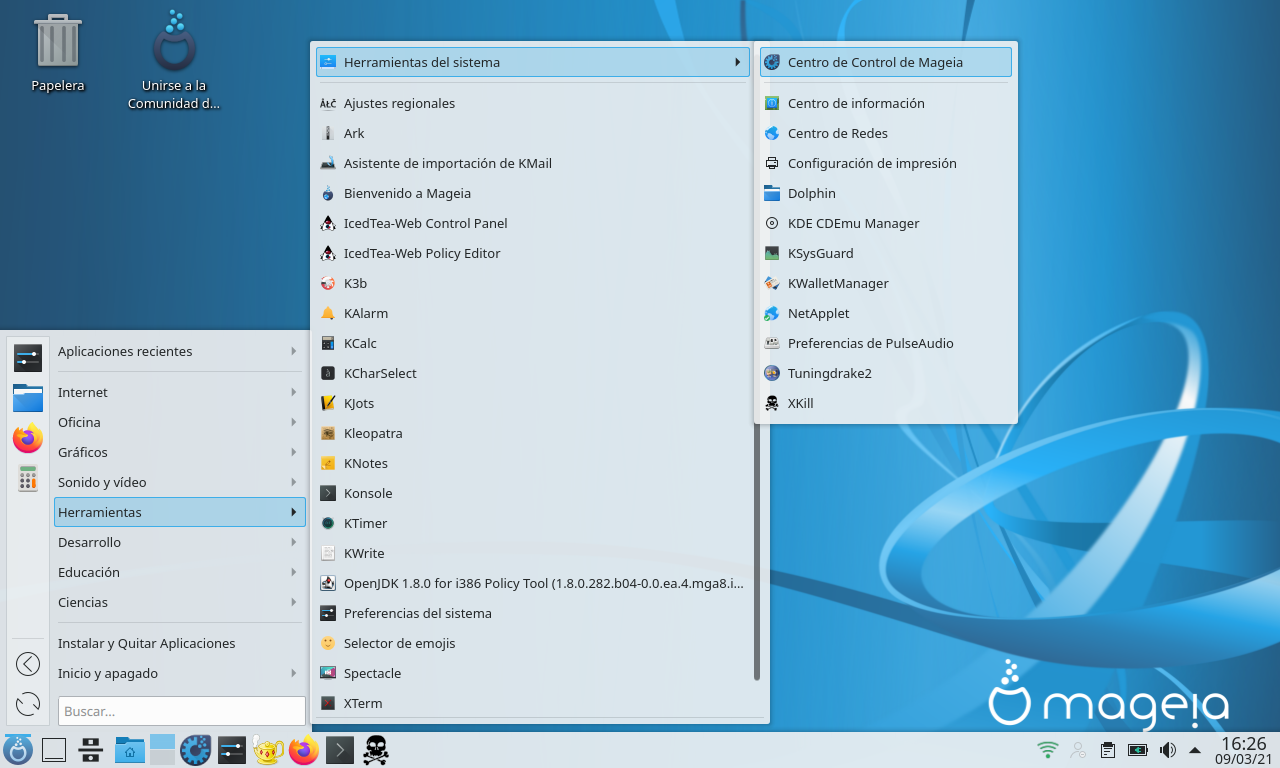The width and height of the screenshot is (1280, 768).
Task: Select the Herramientas menu category
Action: click(179, 512)
